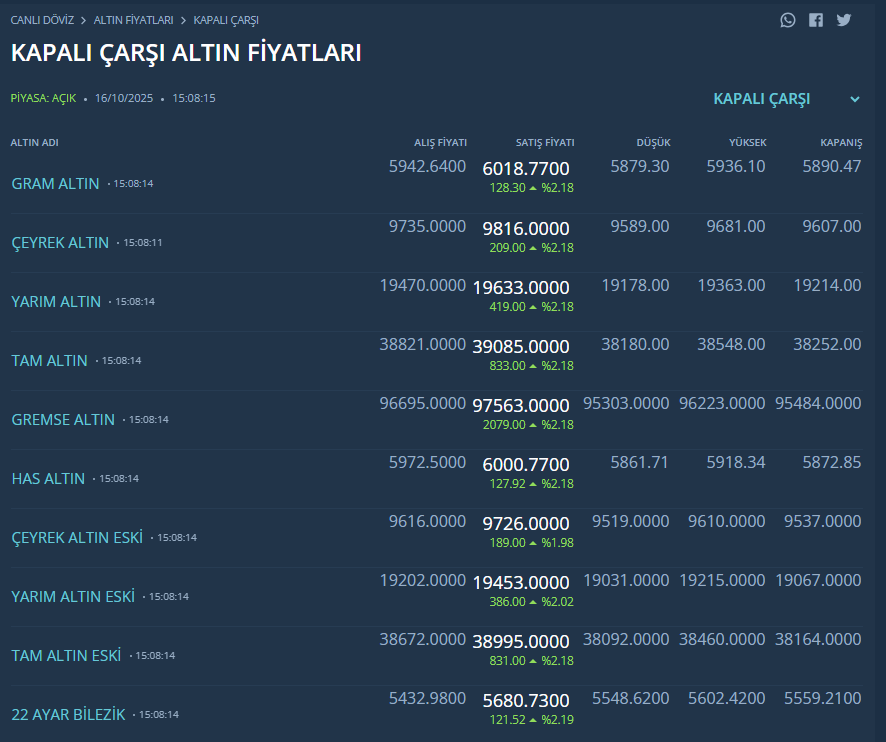Expand the Kapalı Çarşı market dropdown chevron
The height and width of the screenshot is (742, 886).
click(x=855, y=99)
